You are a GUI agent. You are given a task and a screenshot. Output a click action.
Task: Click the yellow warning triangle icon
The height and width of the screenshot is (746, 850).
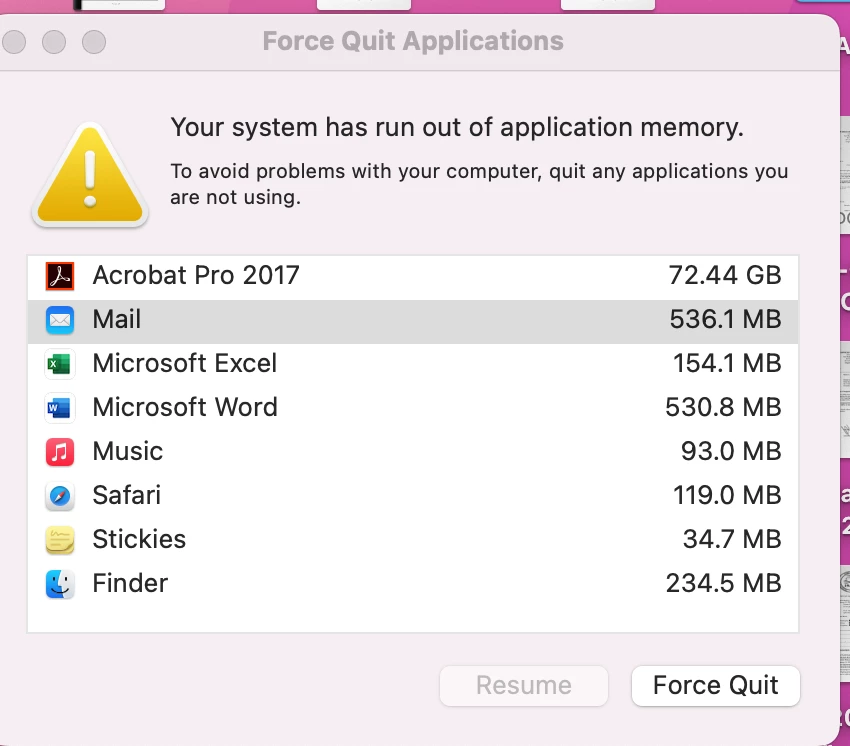[x=90, y=176]
